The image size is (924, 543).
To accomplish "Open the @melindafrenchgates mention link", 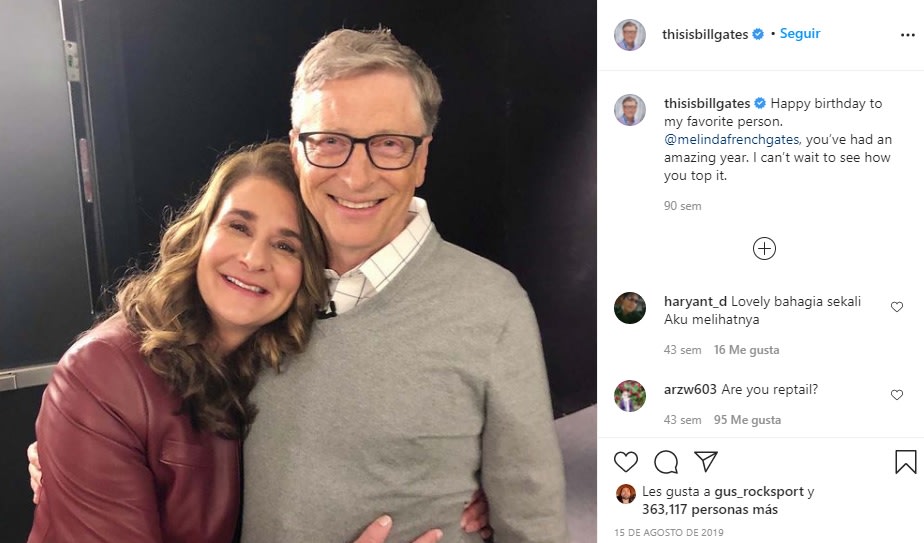I will tap(733, 140).
